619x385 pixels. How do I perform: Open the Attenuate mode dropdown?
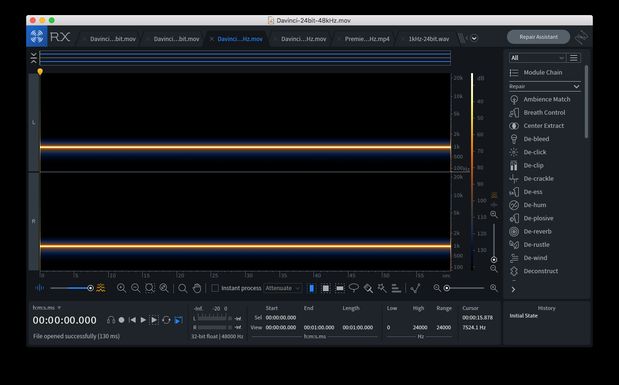click(283, 288)
